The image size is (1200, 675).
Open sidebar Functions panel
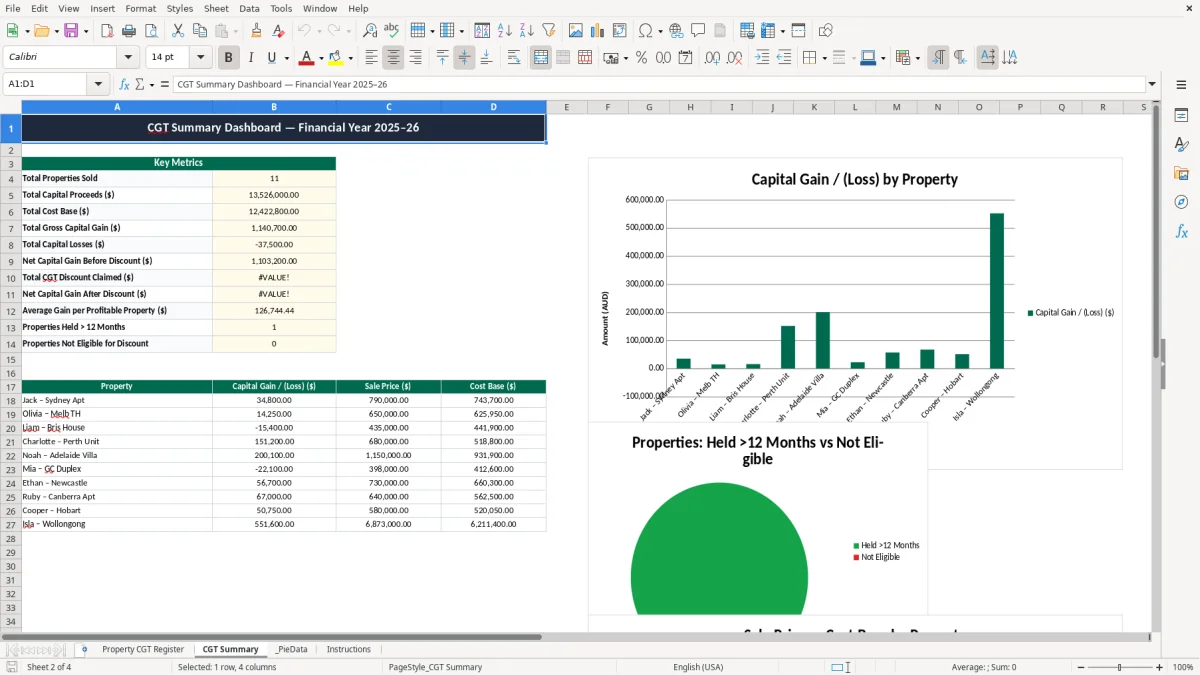click(1181, 231)
